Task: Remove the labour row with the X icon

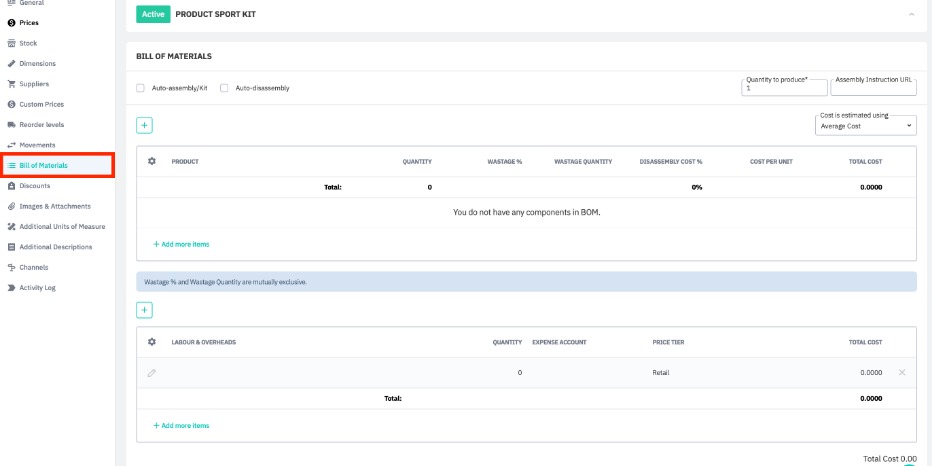Action: point(902,373)
